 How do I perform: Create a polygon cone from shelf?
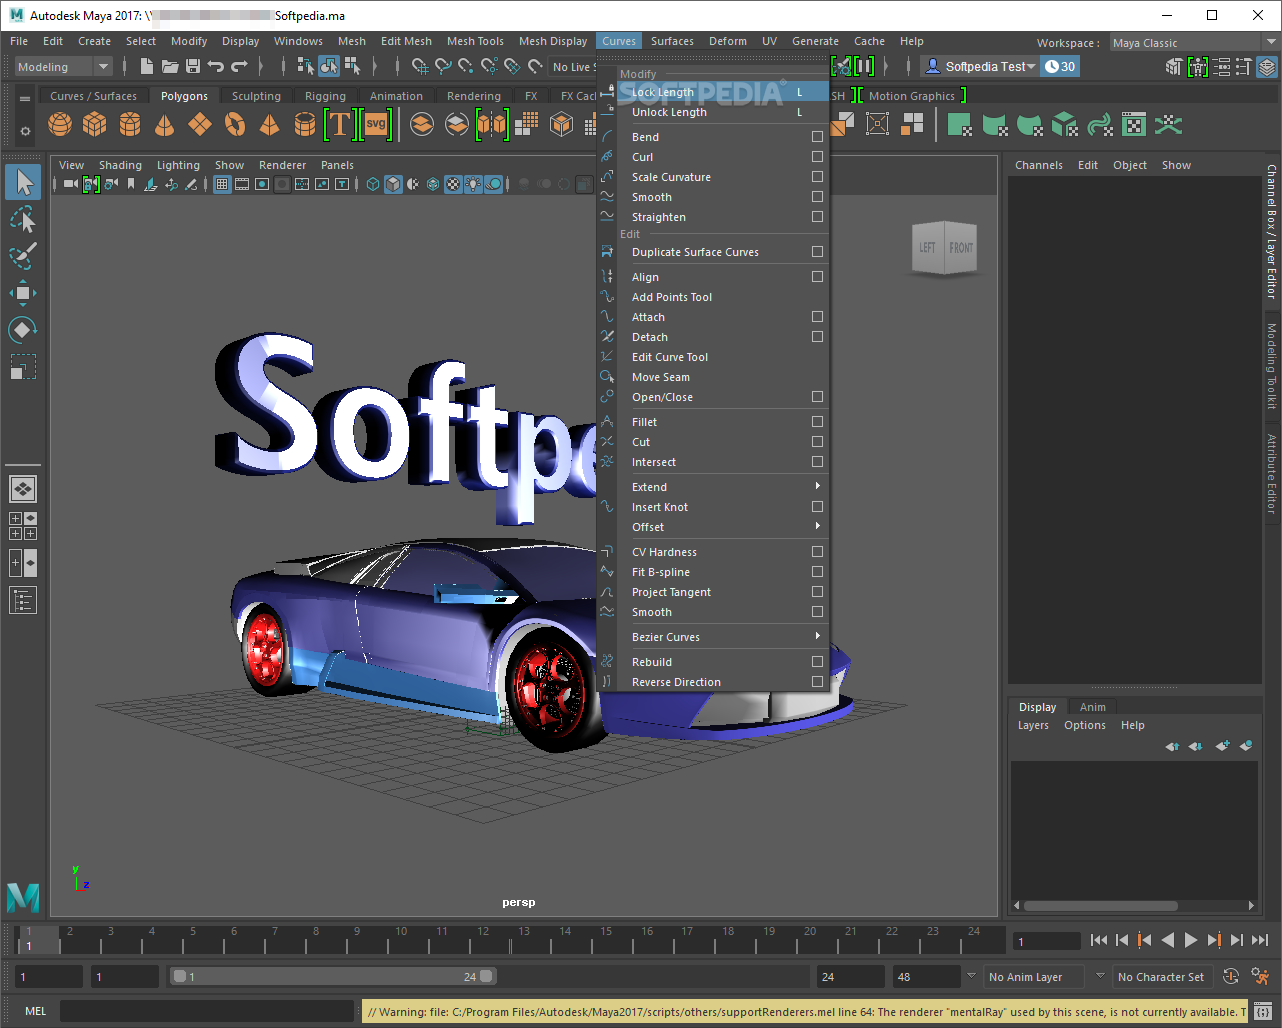(165, 124)
